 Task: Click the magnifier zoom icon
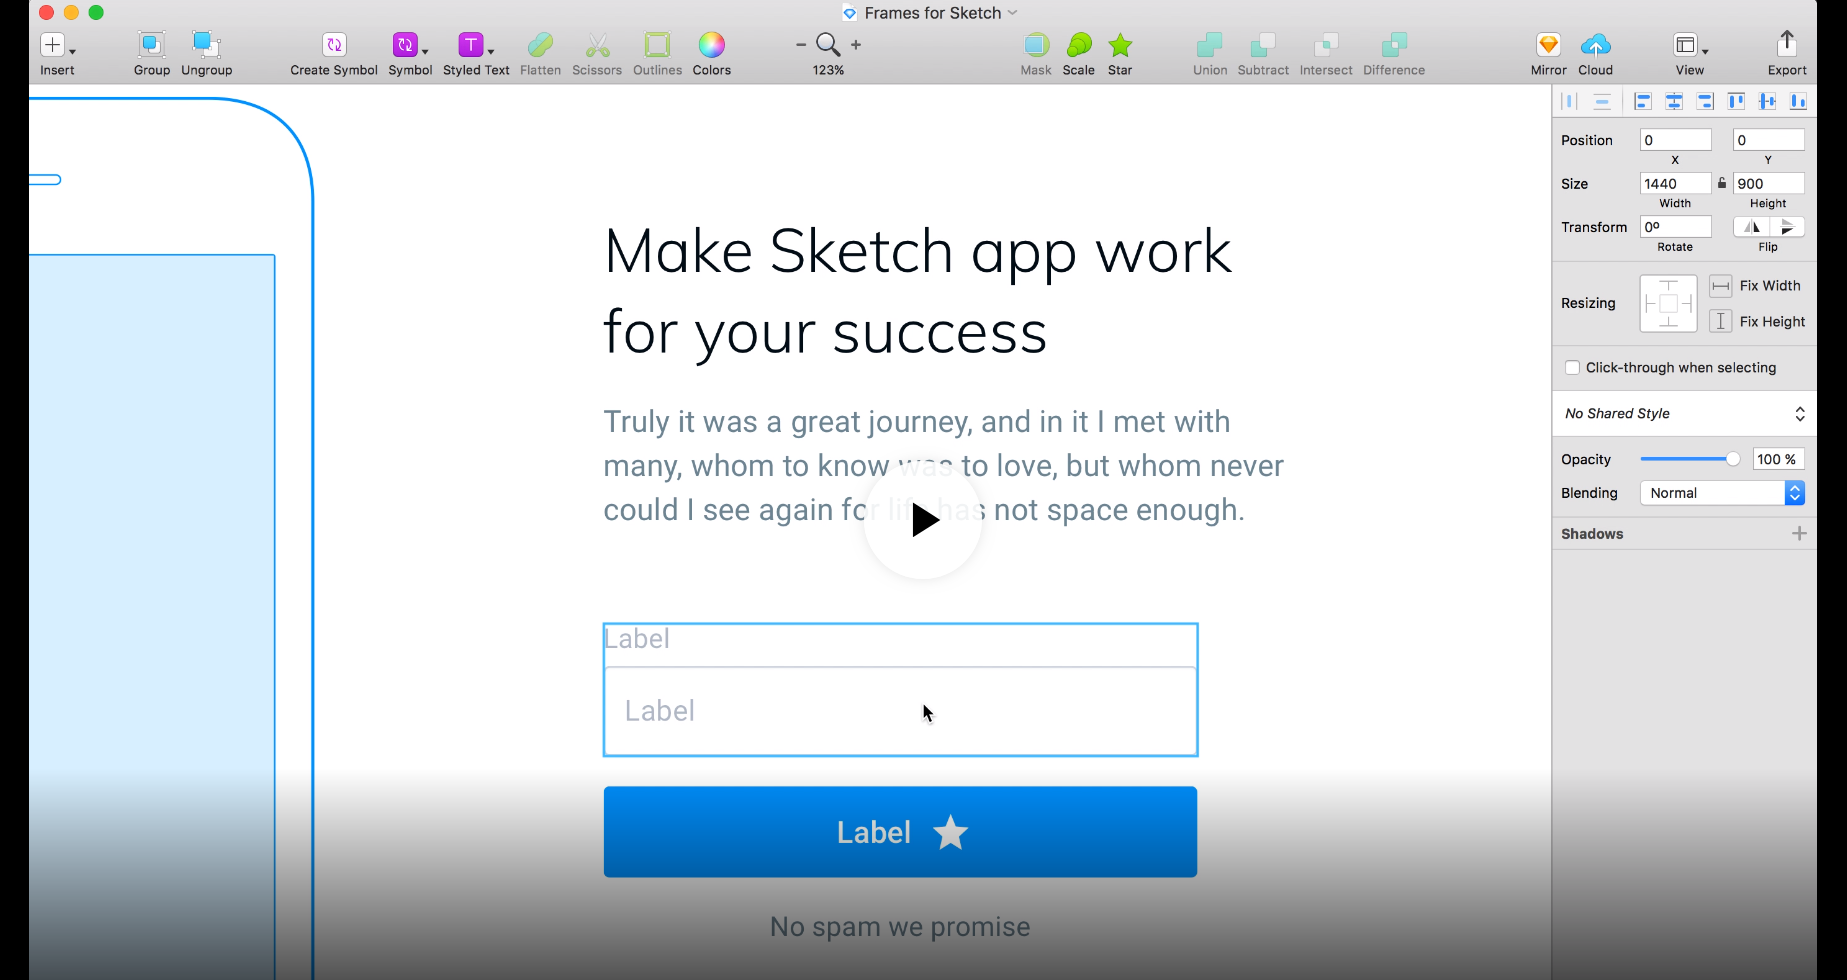tap(828, 44)
